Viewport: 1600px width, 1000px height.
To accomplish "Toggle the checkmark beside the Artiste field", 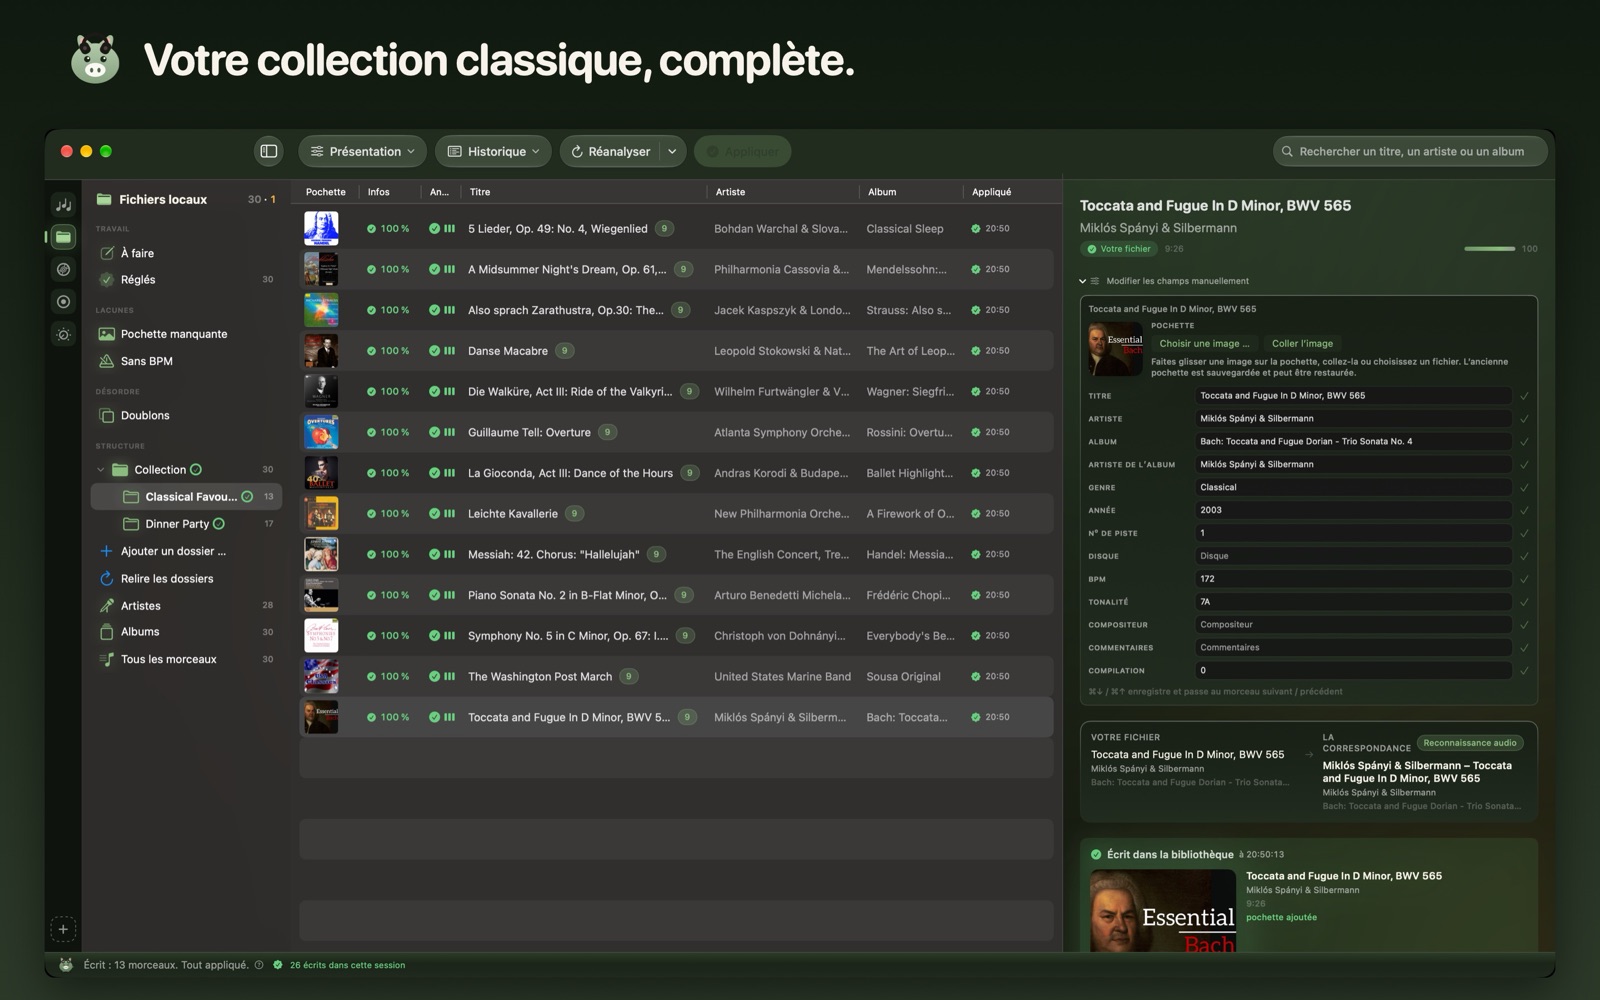I will (x=1524, y=419).
